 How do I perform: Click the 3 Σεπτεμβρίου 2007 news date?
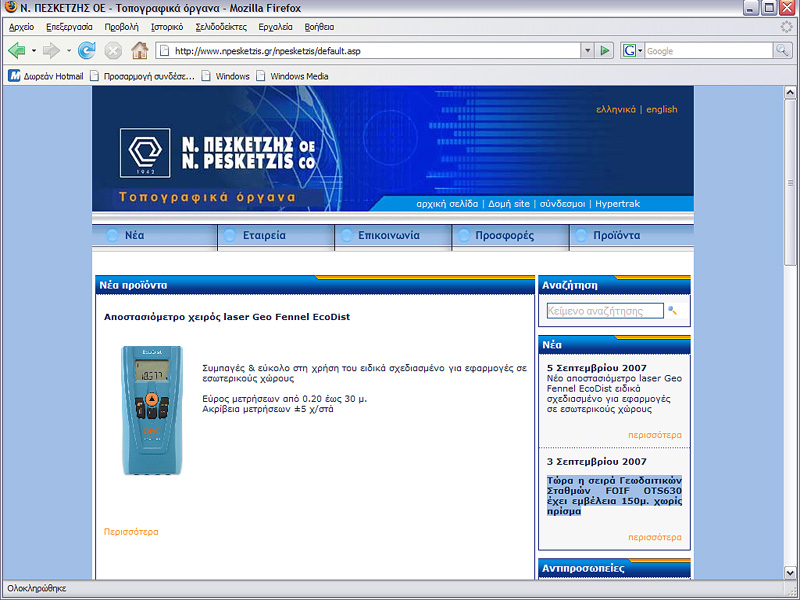(596, 462)
